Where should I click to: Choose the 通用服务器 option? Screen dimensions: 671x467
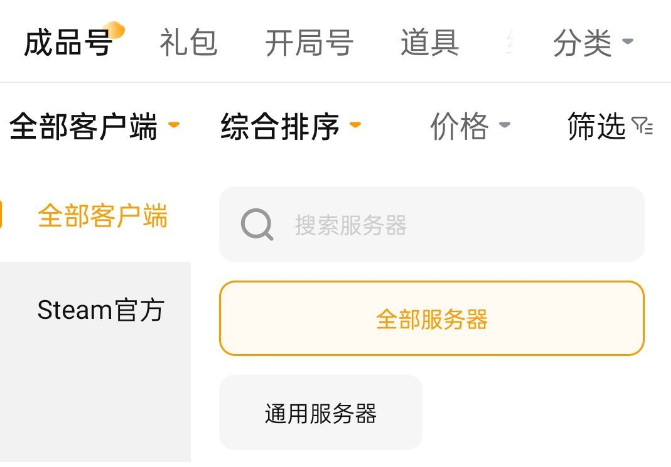(320, 413)
